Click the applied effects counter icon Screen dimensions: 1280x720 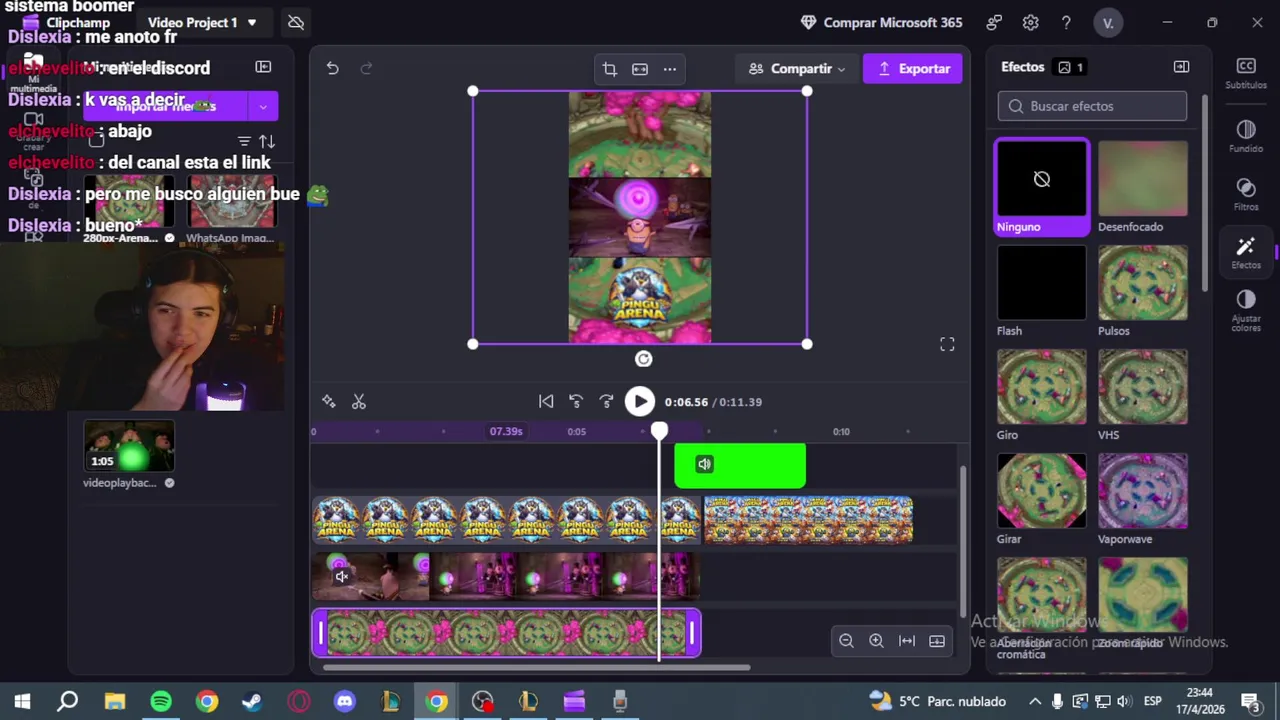(1071, 67)
